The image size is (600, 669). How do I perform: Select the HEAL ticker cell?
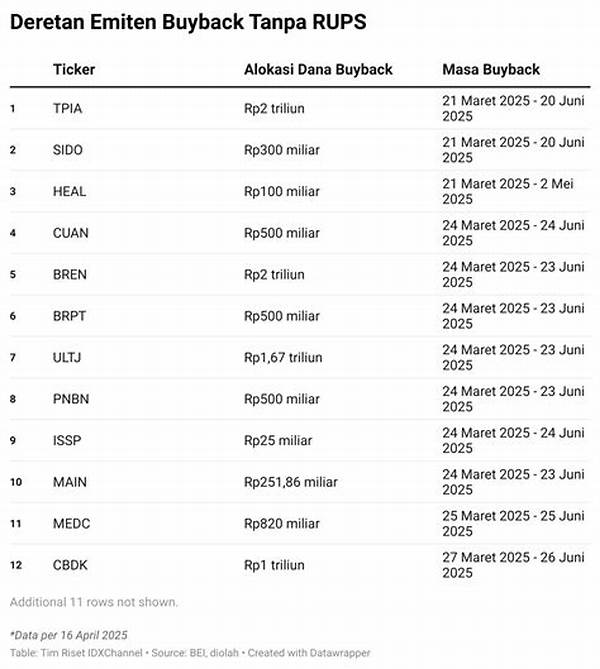(70, 191)
